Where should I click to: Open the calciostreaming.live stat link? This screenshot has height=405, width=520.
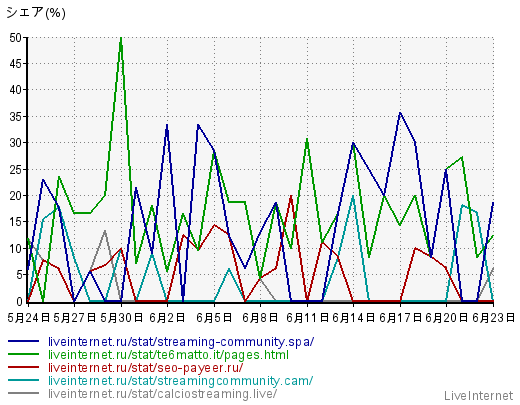click(163, 394)
